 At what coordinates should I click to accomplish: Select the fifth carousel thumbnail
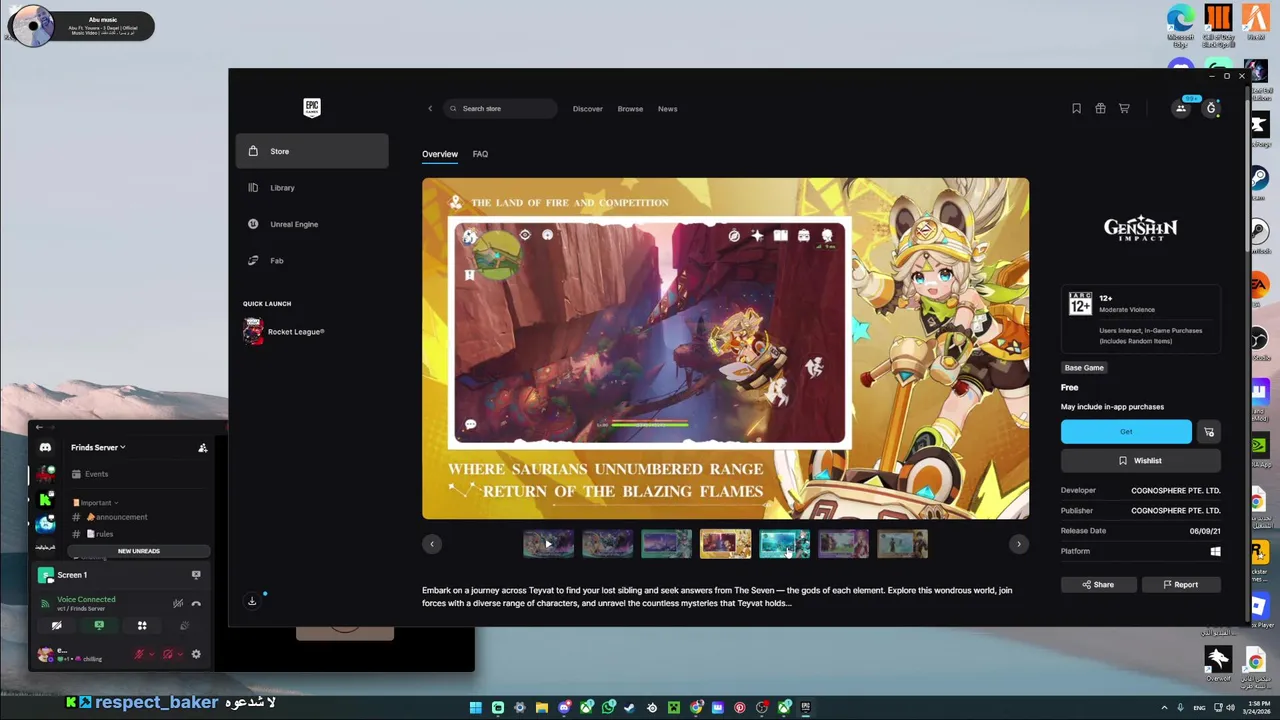(784, 544)
